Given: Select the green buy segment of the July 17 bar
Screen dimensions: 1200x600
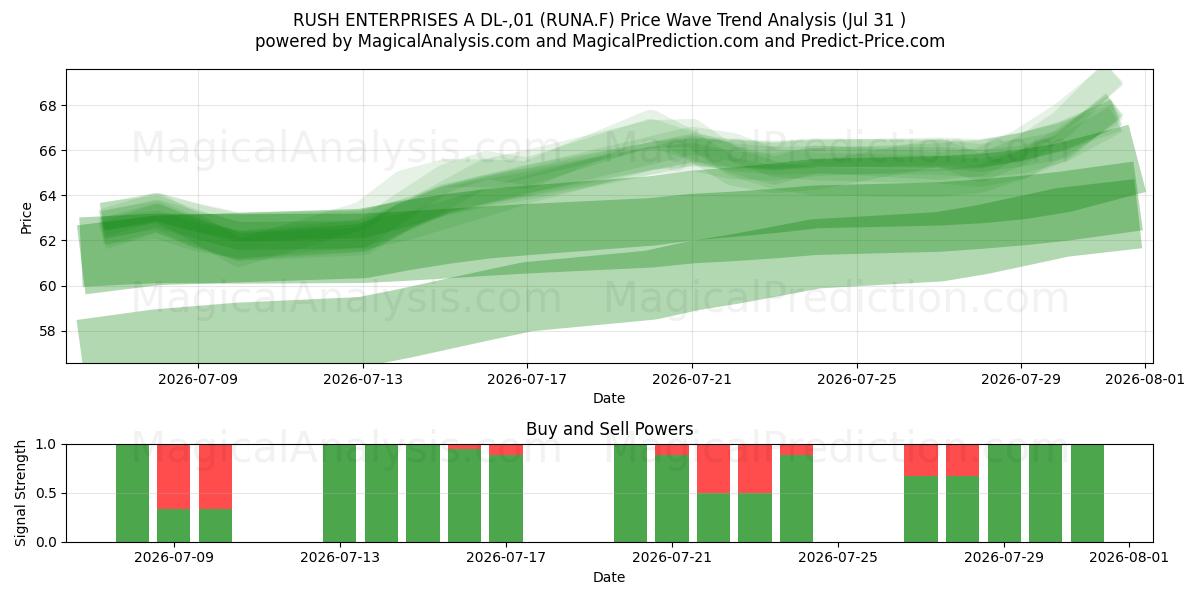Looking at the screenshot, I should (506, 499).
